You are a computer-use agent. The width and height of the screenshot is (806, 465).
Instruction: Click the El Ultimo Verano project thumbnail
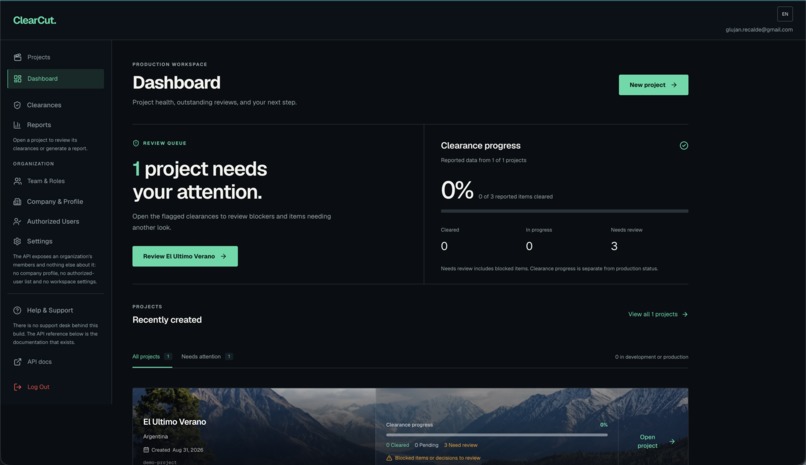(254, 426)
